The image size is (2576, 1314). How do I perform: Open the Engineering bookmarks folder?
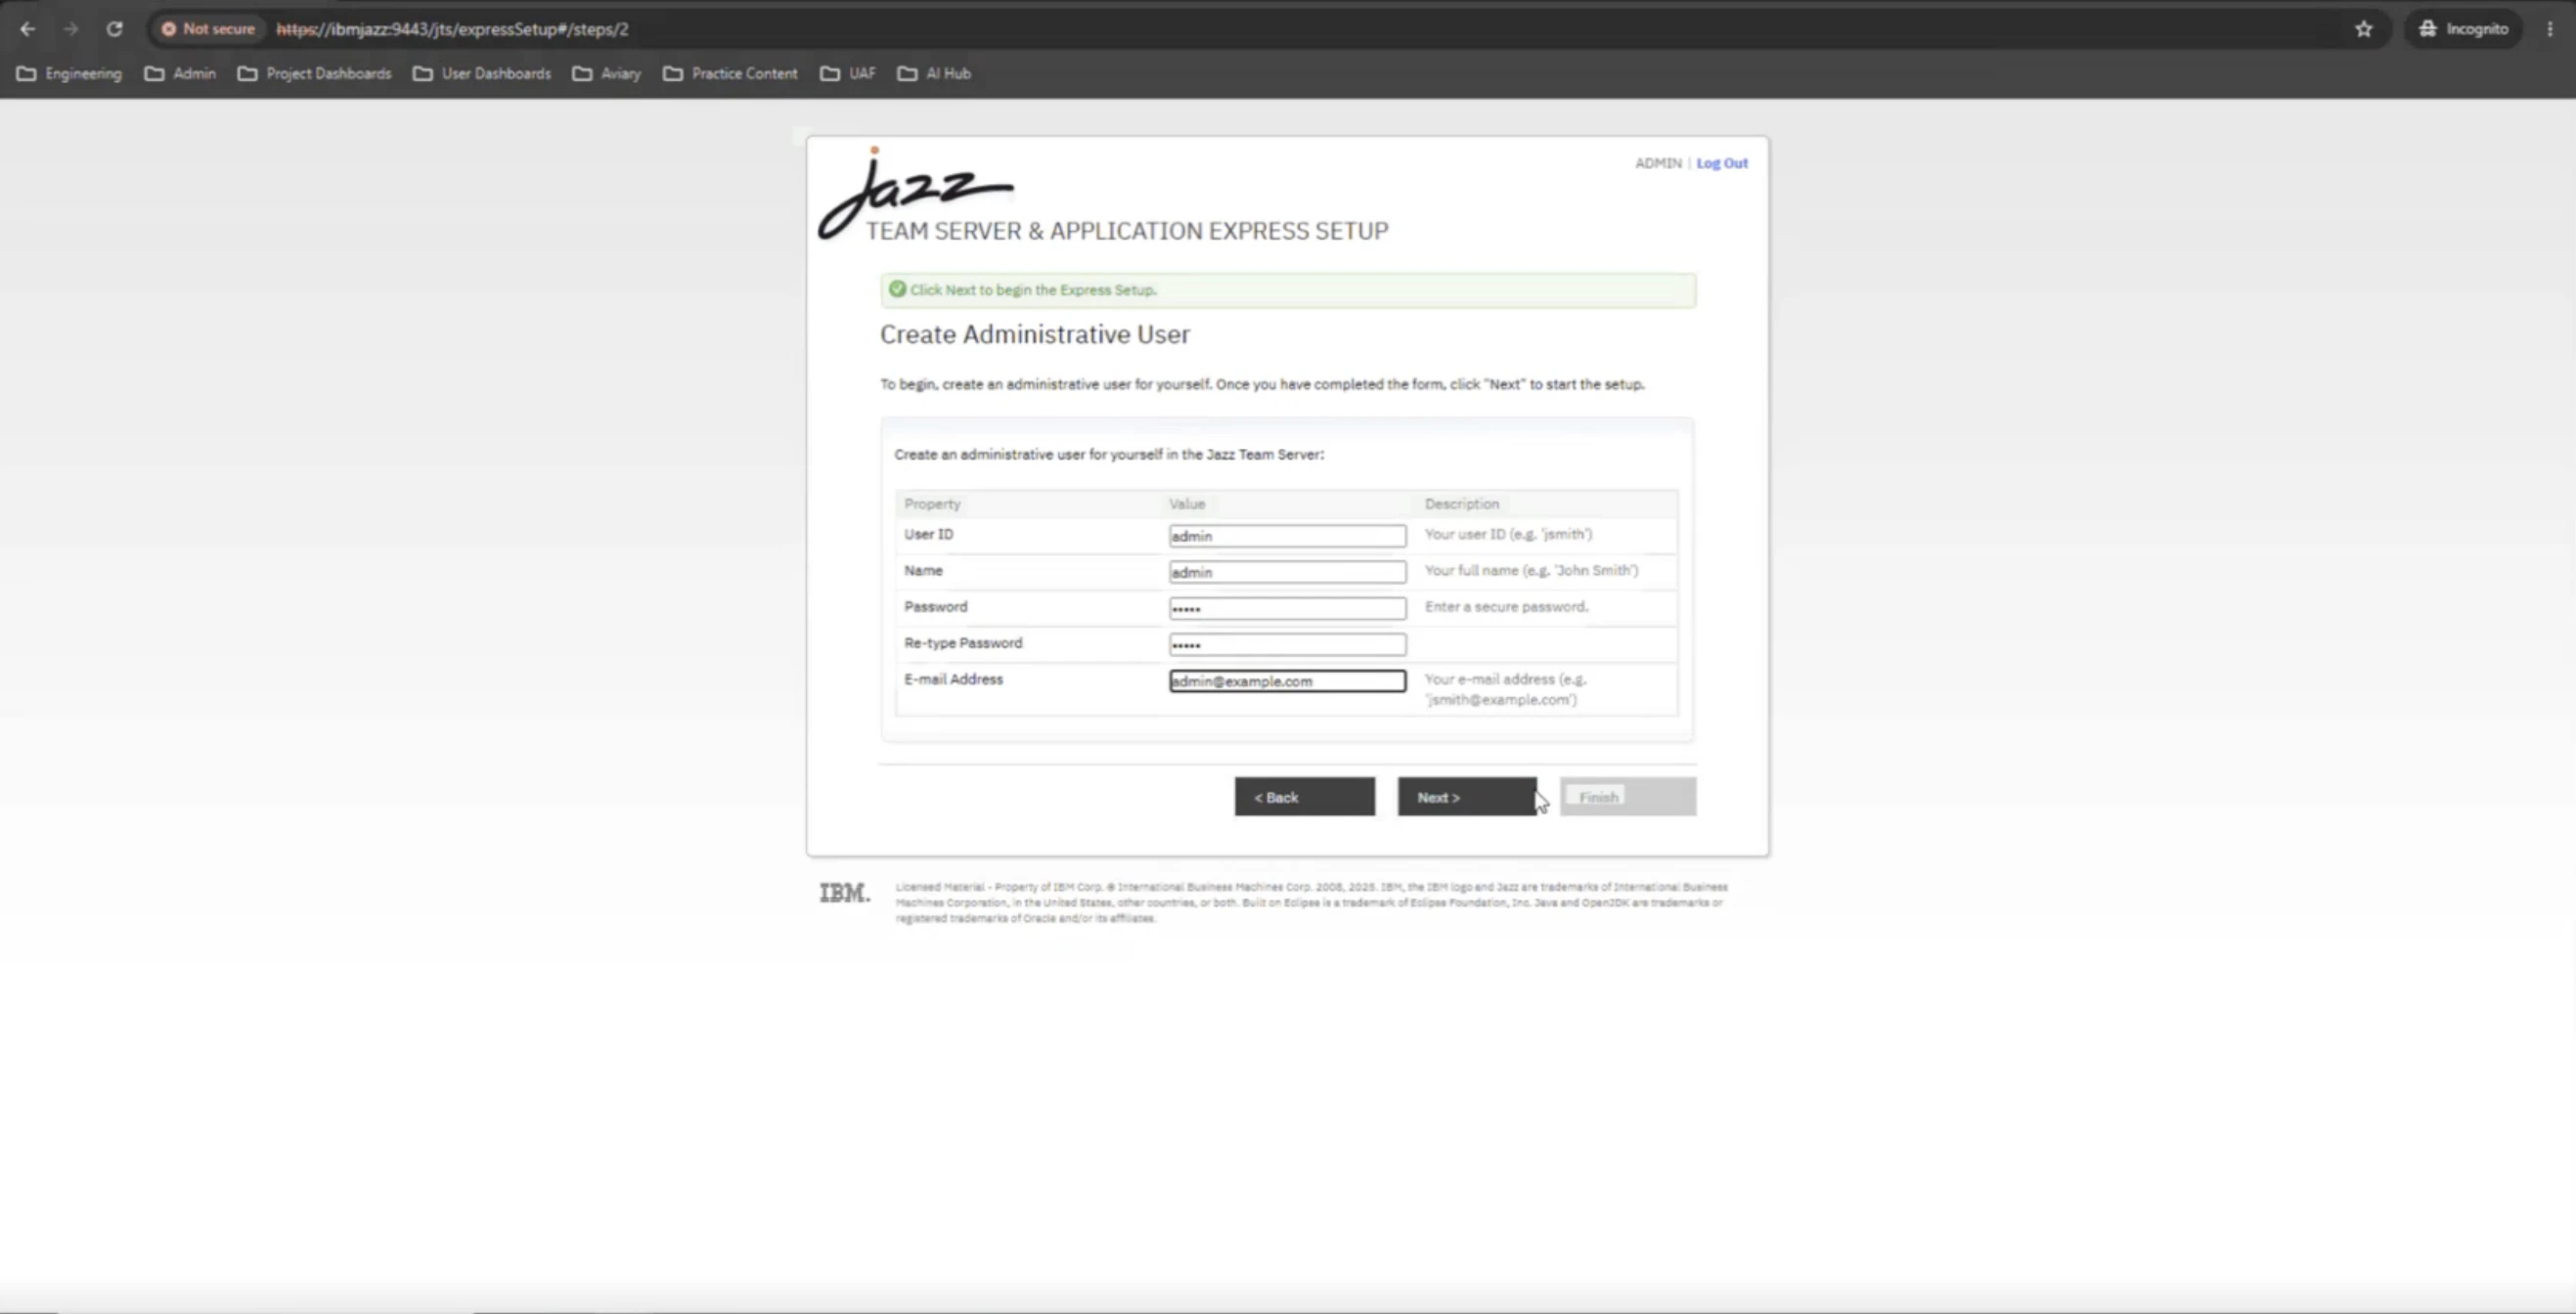(x=69, y=73)
